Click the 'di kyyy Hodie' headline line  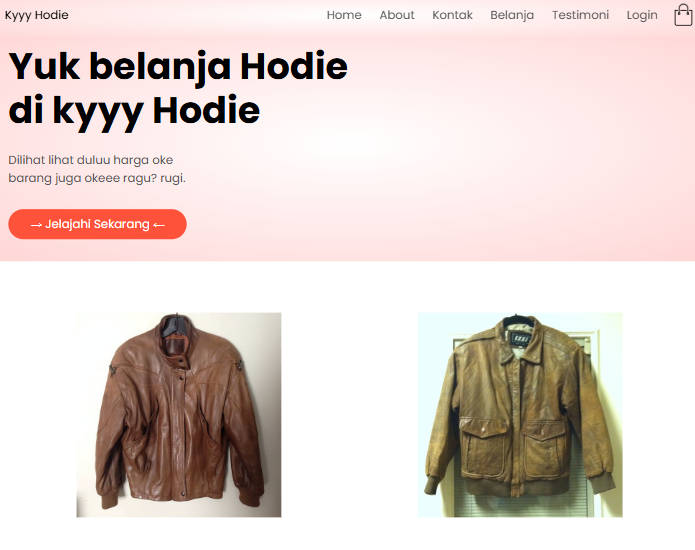134,110
